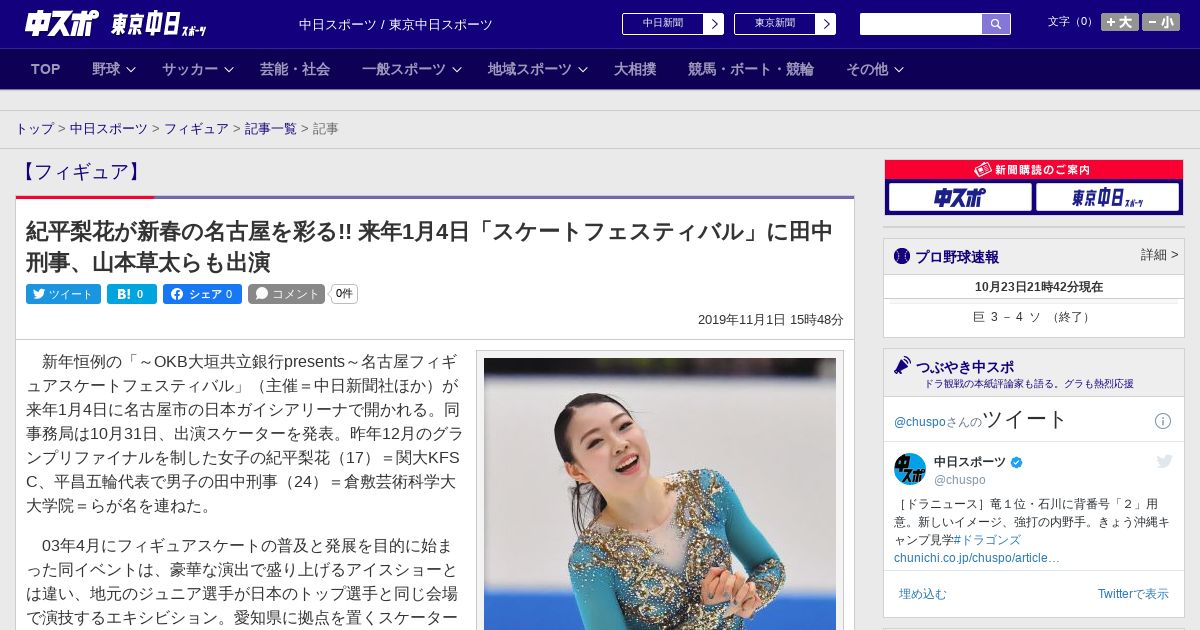The height and width of the screenshot is (630, 1200).
Task: Open 中スポ subscription banner
Action: pyautogui.click(x=960, y=198)
